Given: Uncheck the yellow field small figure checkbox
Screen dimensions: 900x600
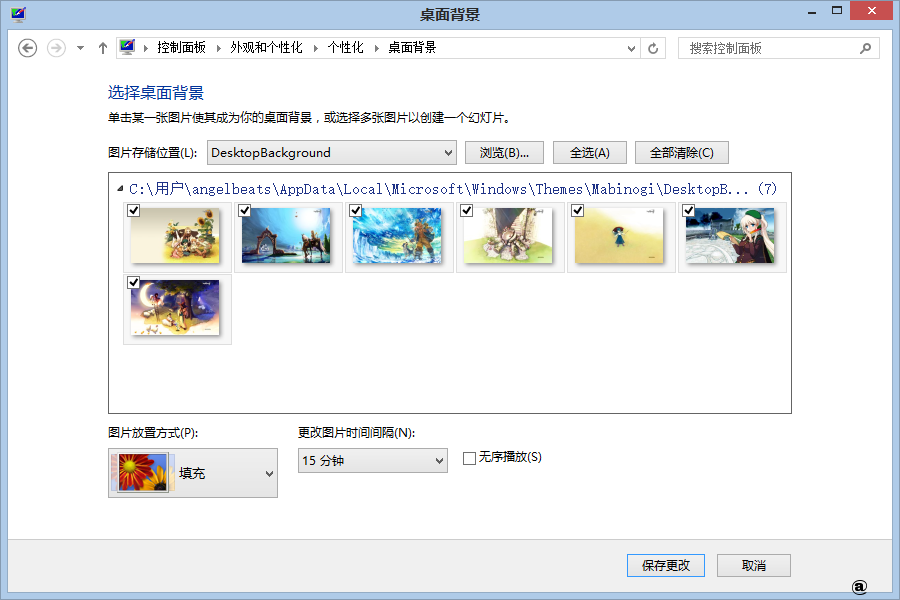Looking at the screenshot, I should tap(577, 210).
